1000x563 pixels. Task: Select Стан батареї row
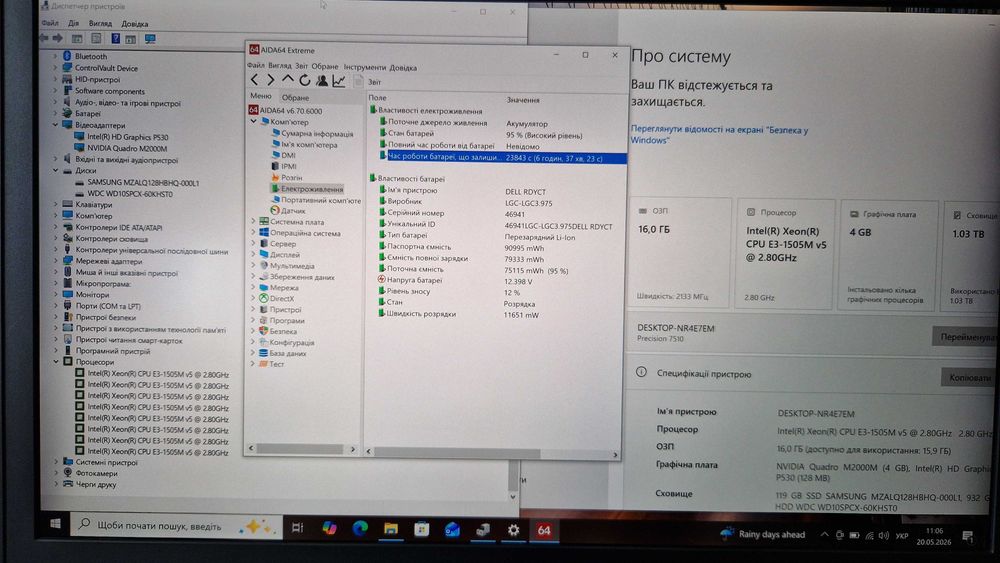497,135
